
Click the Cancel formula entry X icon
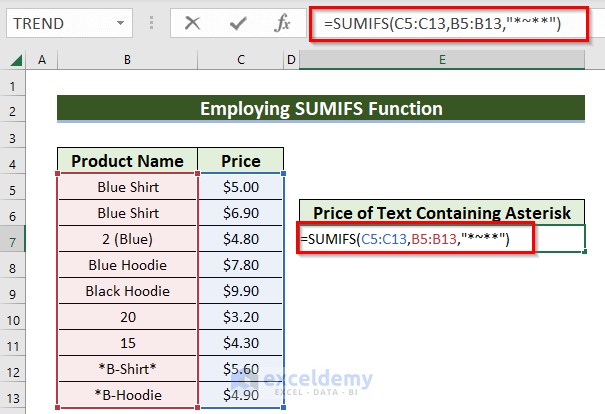pyautogui.click(x=193, y=22)
